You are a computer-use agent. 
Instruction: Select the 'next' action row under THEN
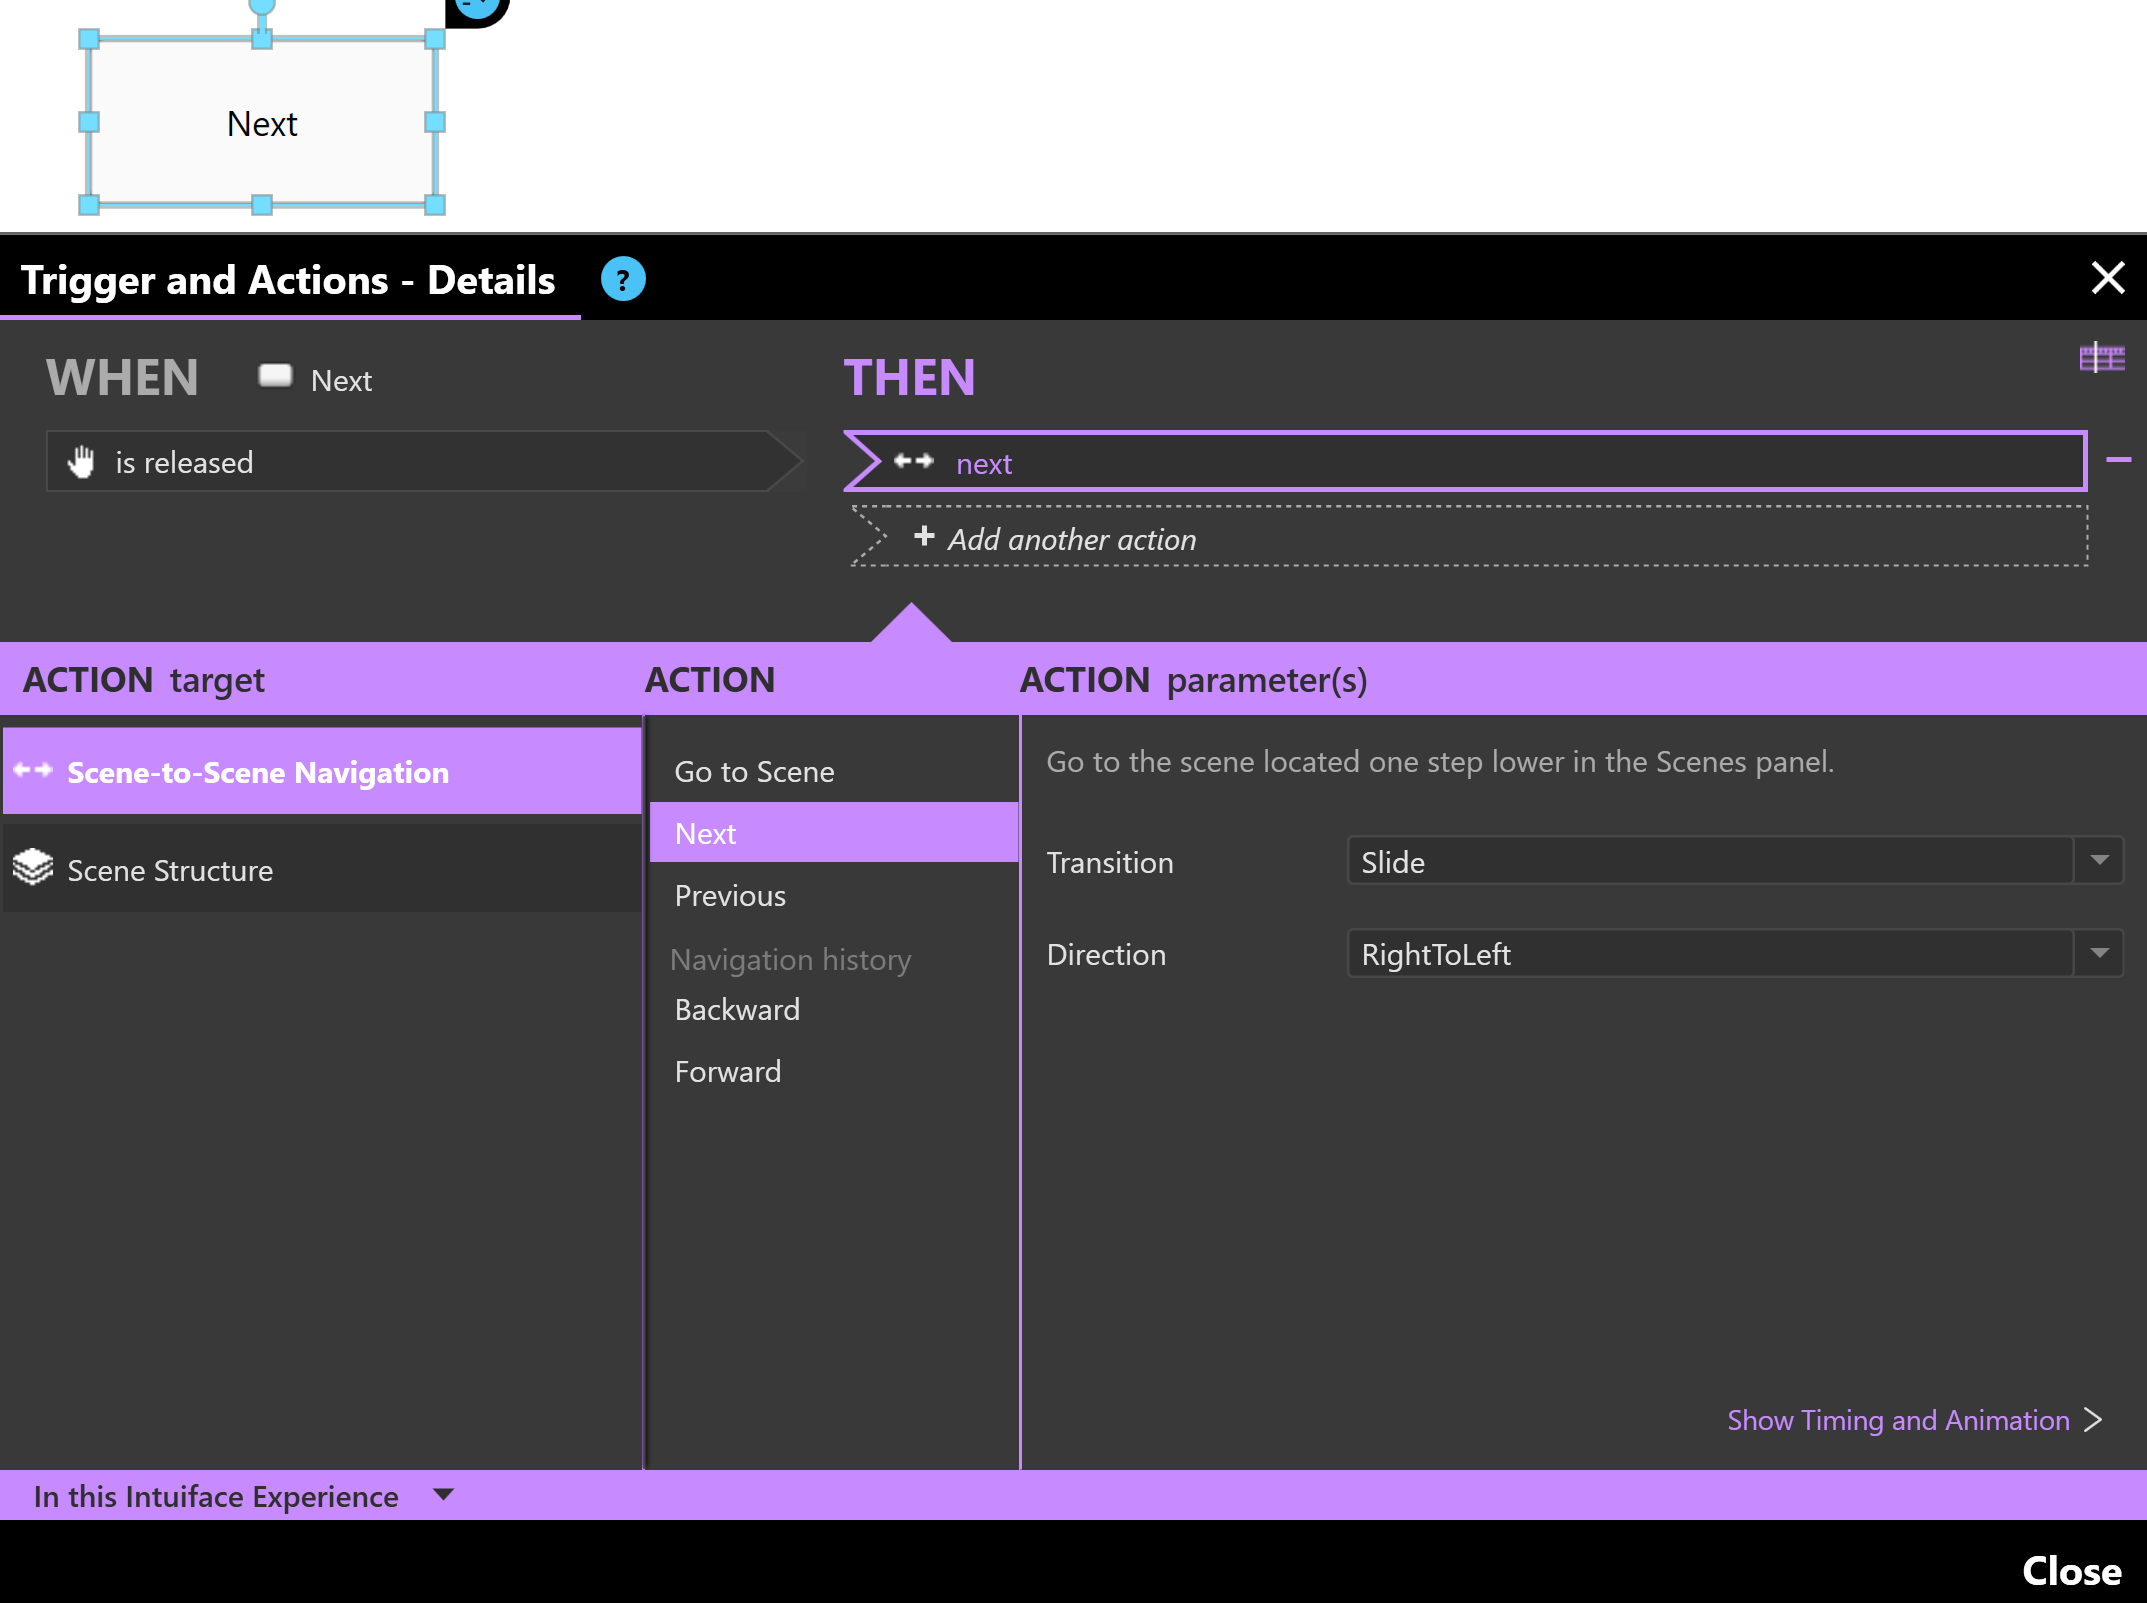coord(1465,462)
